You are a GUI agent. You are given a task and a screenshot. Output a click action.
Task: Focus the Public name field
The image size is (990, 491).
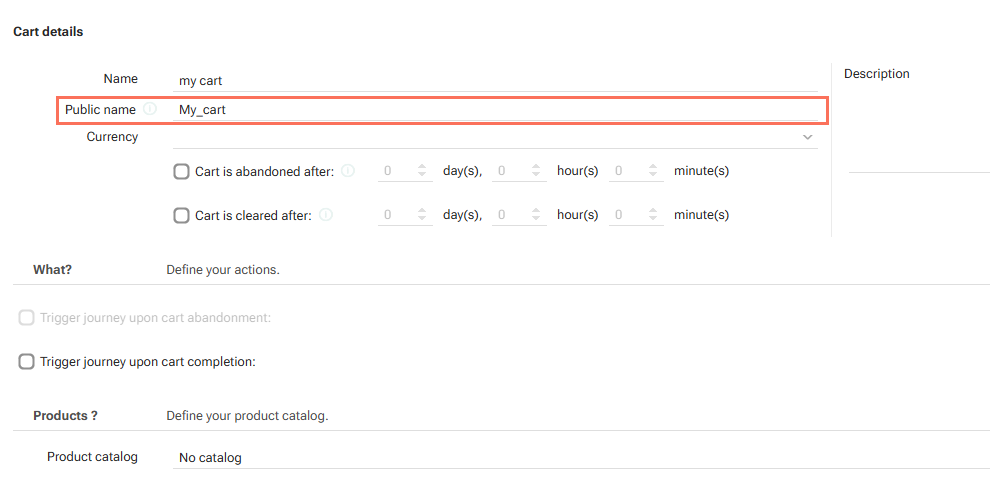click(495, 110)
